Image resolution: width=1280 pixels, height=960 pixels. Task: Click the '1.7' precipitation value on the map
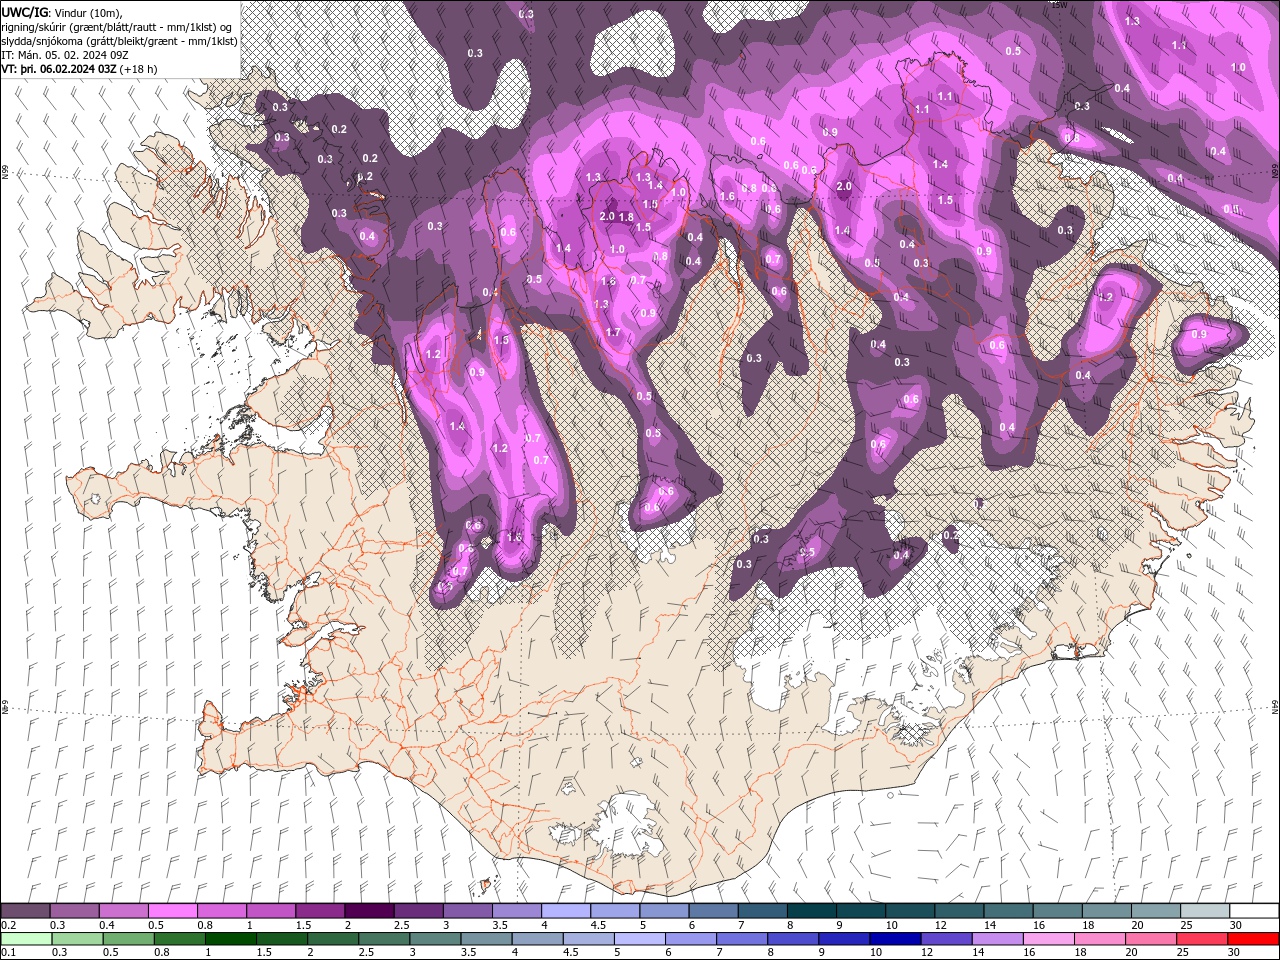click(x=613, y=332)
